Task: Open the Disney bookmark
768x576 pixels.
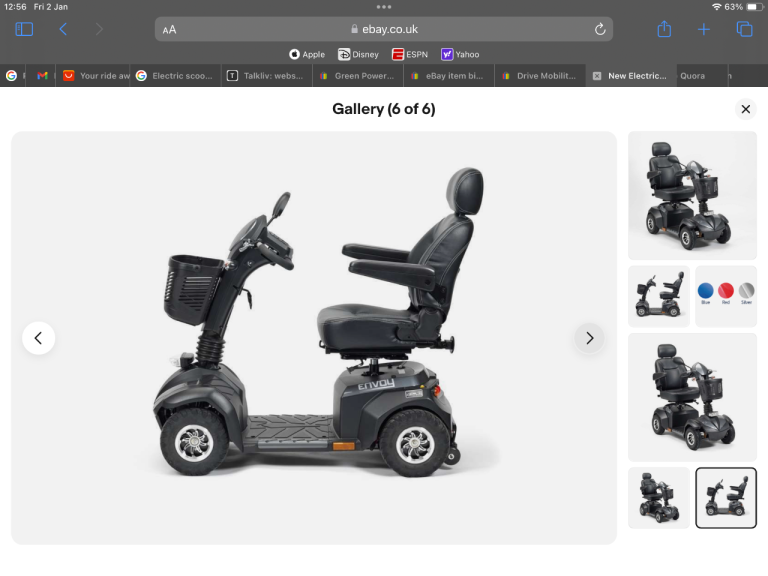Action: (358, 54)
